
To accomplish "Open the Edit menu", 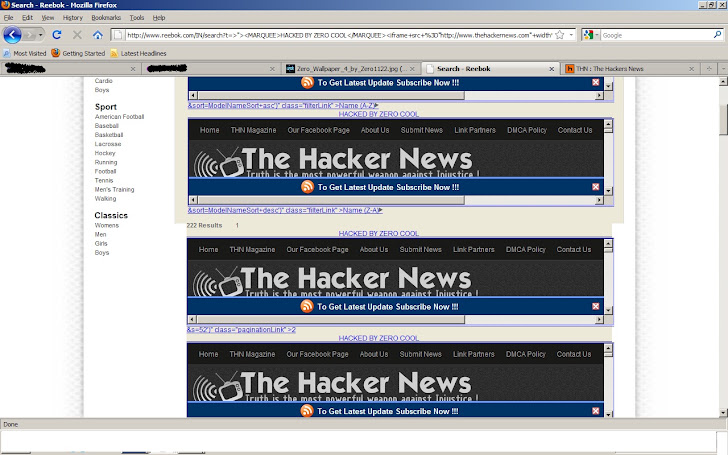I will click(x=27, y=18).
